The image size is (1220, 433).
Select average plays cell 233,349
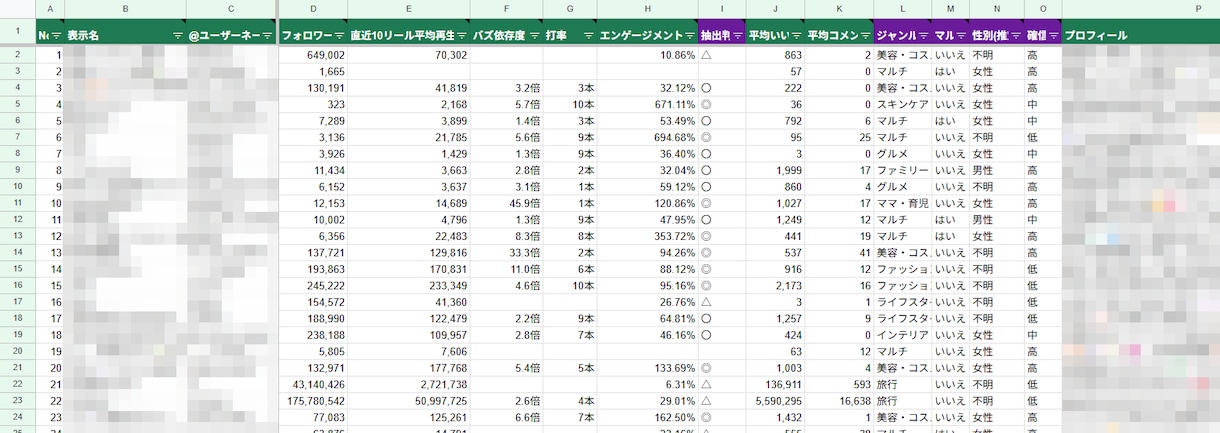point(409,286)
